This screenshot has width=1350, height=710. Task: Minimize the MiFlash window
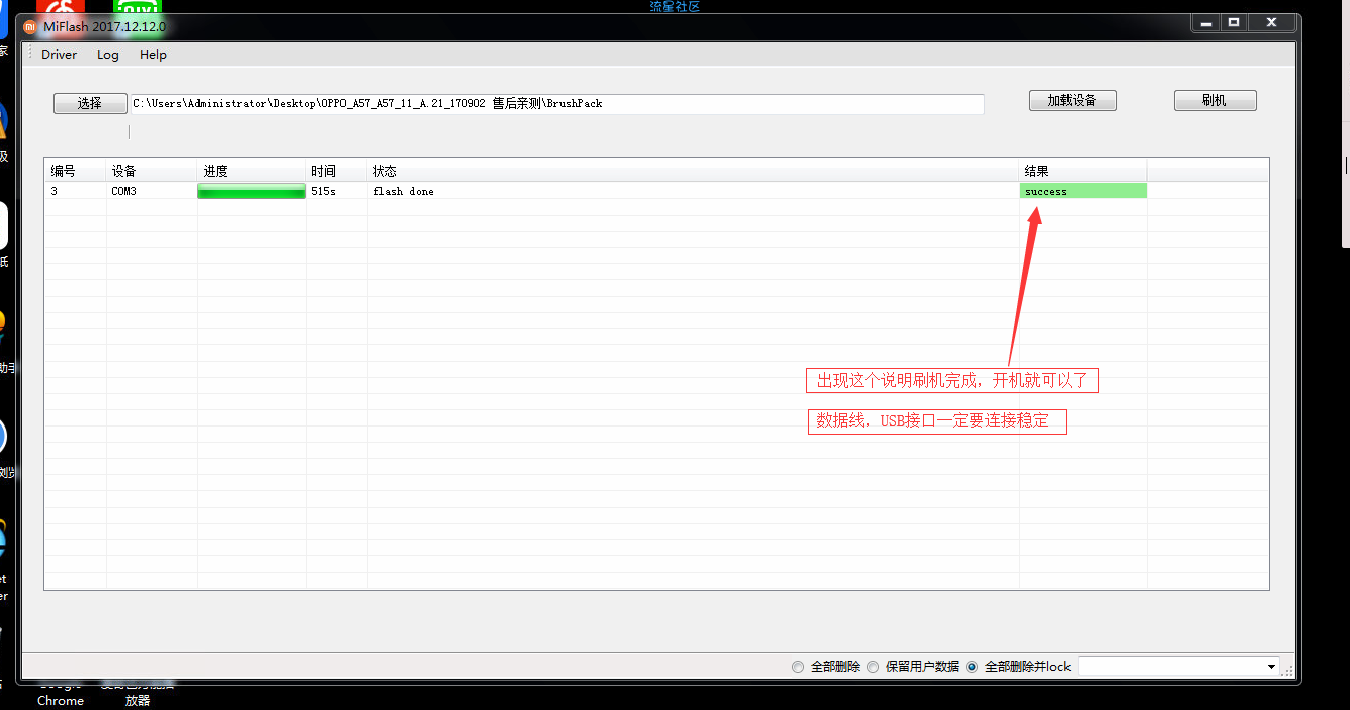pos(1205,22)
